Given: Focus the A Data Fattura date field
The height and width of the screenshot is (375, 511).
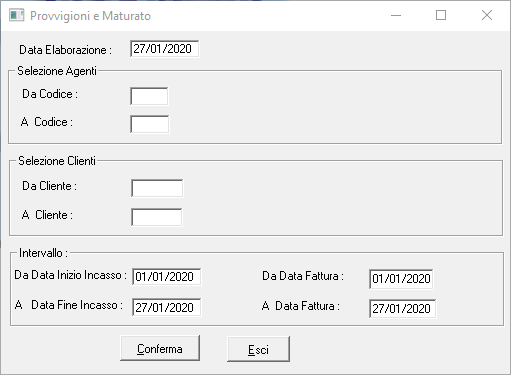Looking at the screenshot, I should (402, 309).
